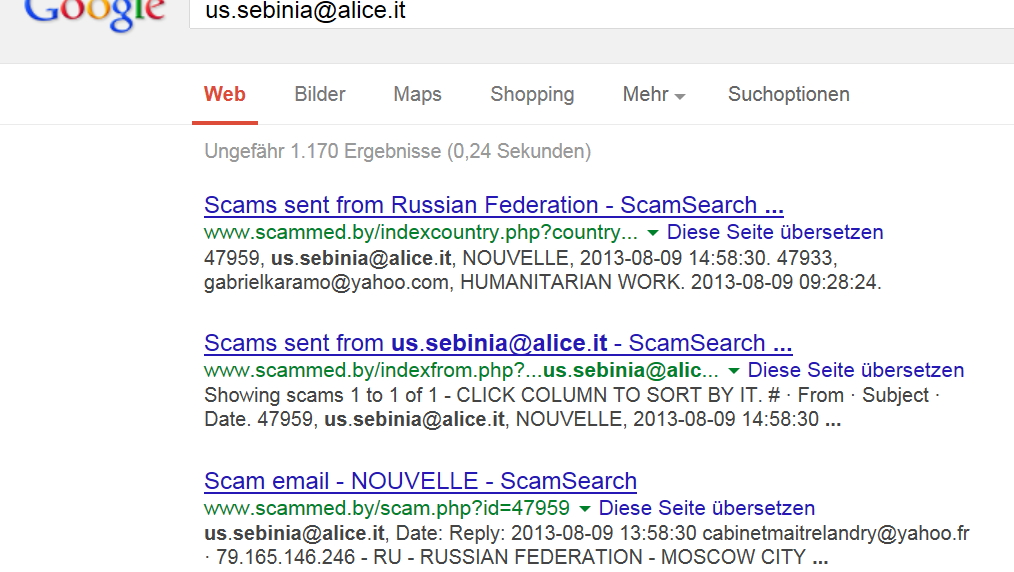Click 'Diese Seite übersetzen' for first result

pyautogui.click(x=775, y=232)
